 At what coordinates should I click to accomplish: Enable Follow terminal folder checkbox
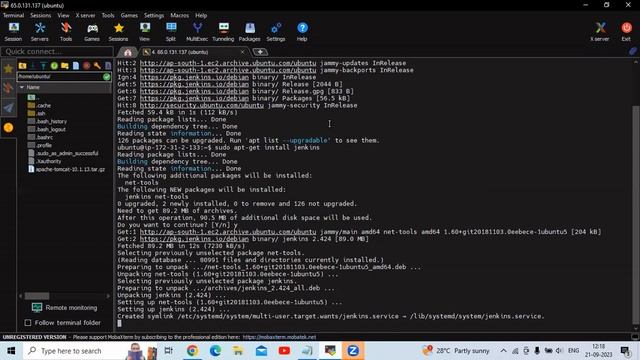pos(28,323)
